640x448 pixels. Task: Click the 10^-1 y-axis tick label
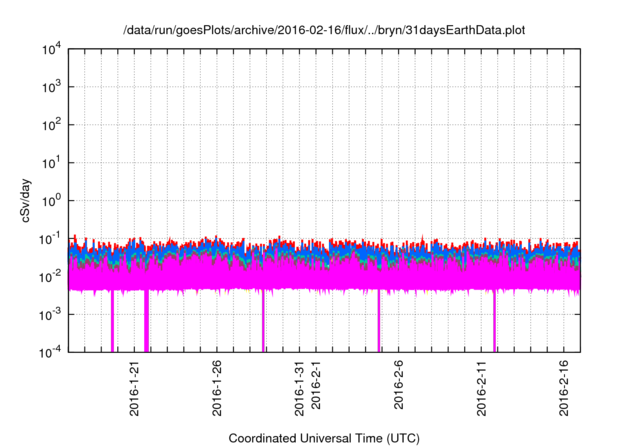click(x=51, y=239)
